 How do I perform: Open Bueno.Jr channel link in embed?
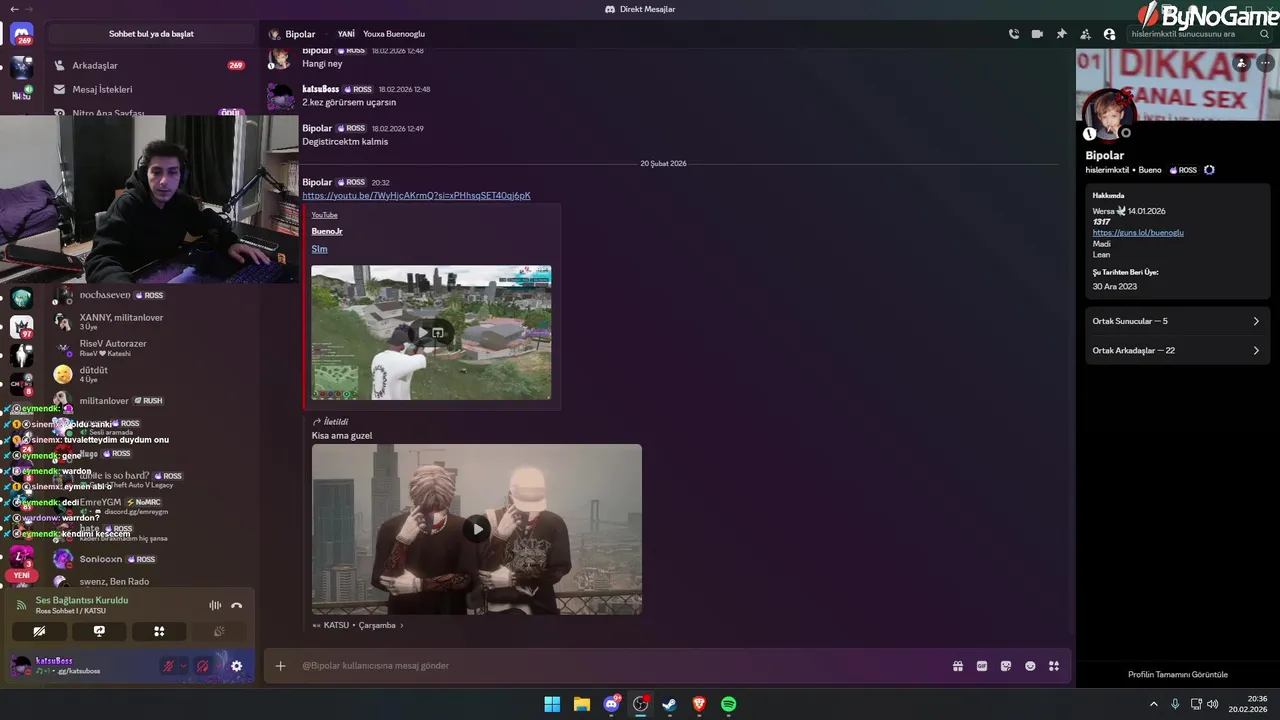tap(327, 231)
